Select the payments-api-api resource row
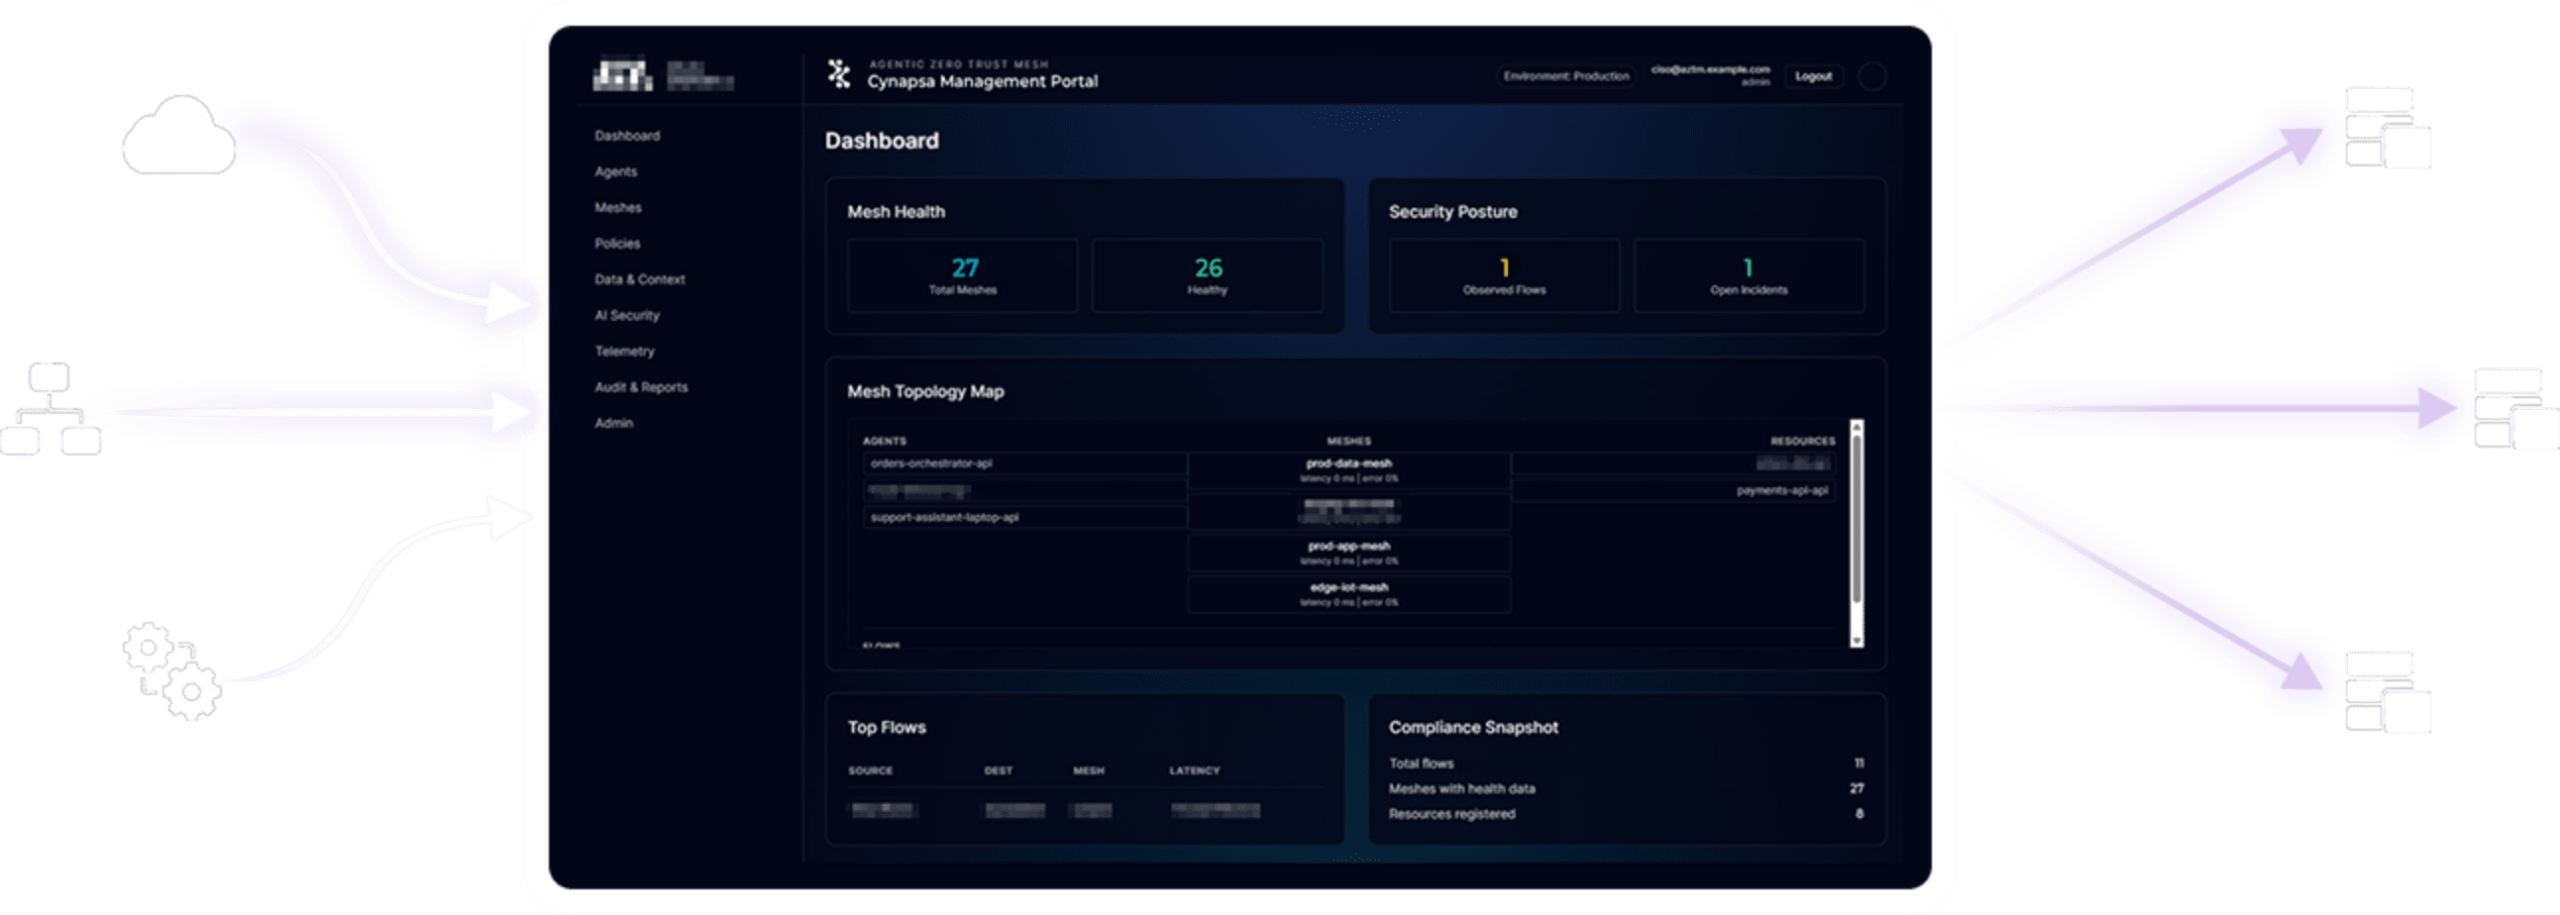This screenshot has height=915, width=2560. pyautogui.click(x=1673, y=491)
